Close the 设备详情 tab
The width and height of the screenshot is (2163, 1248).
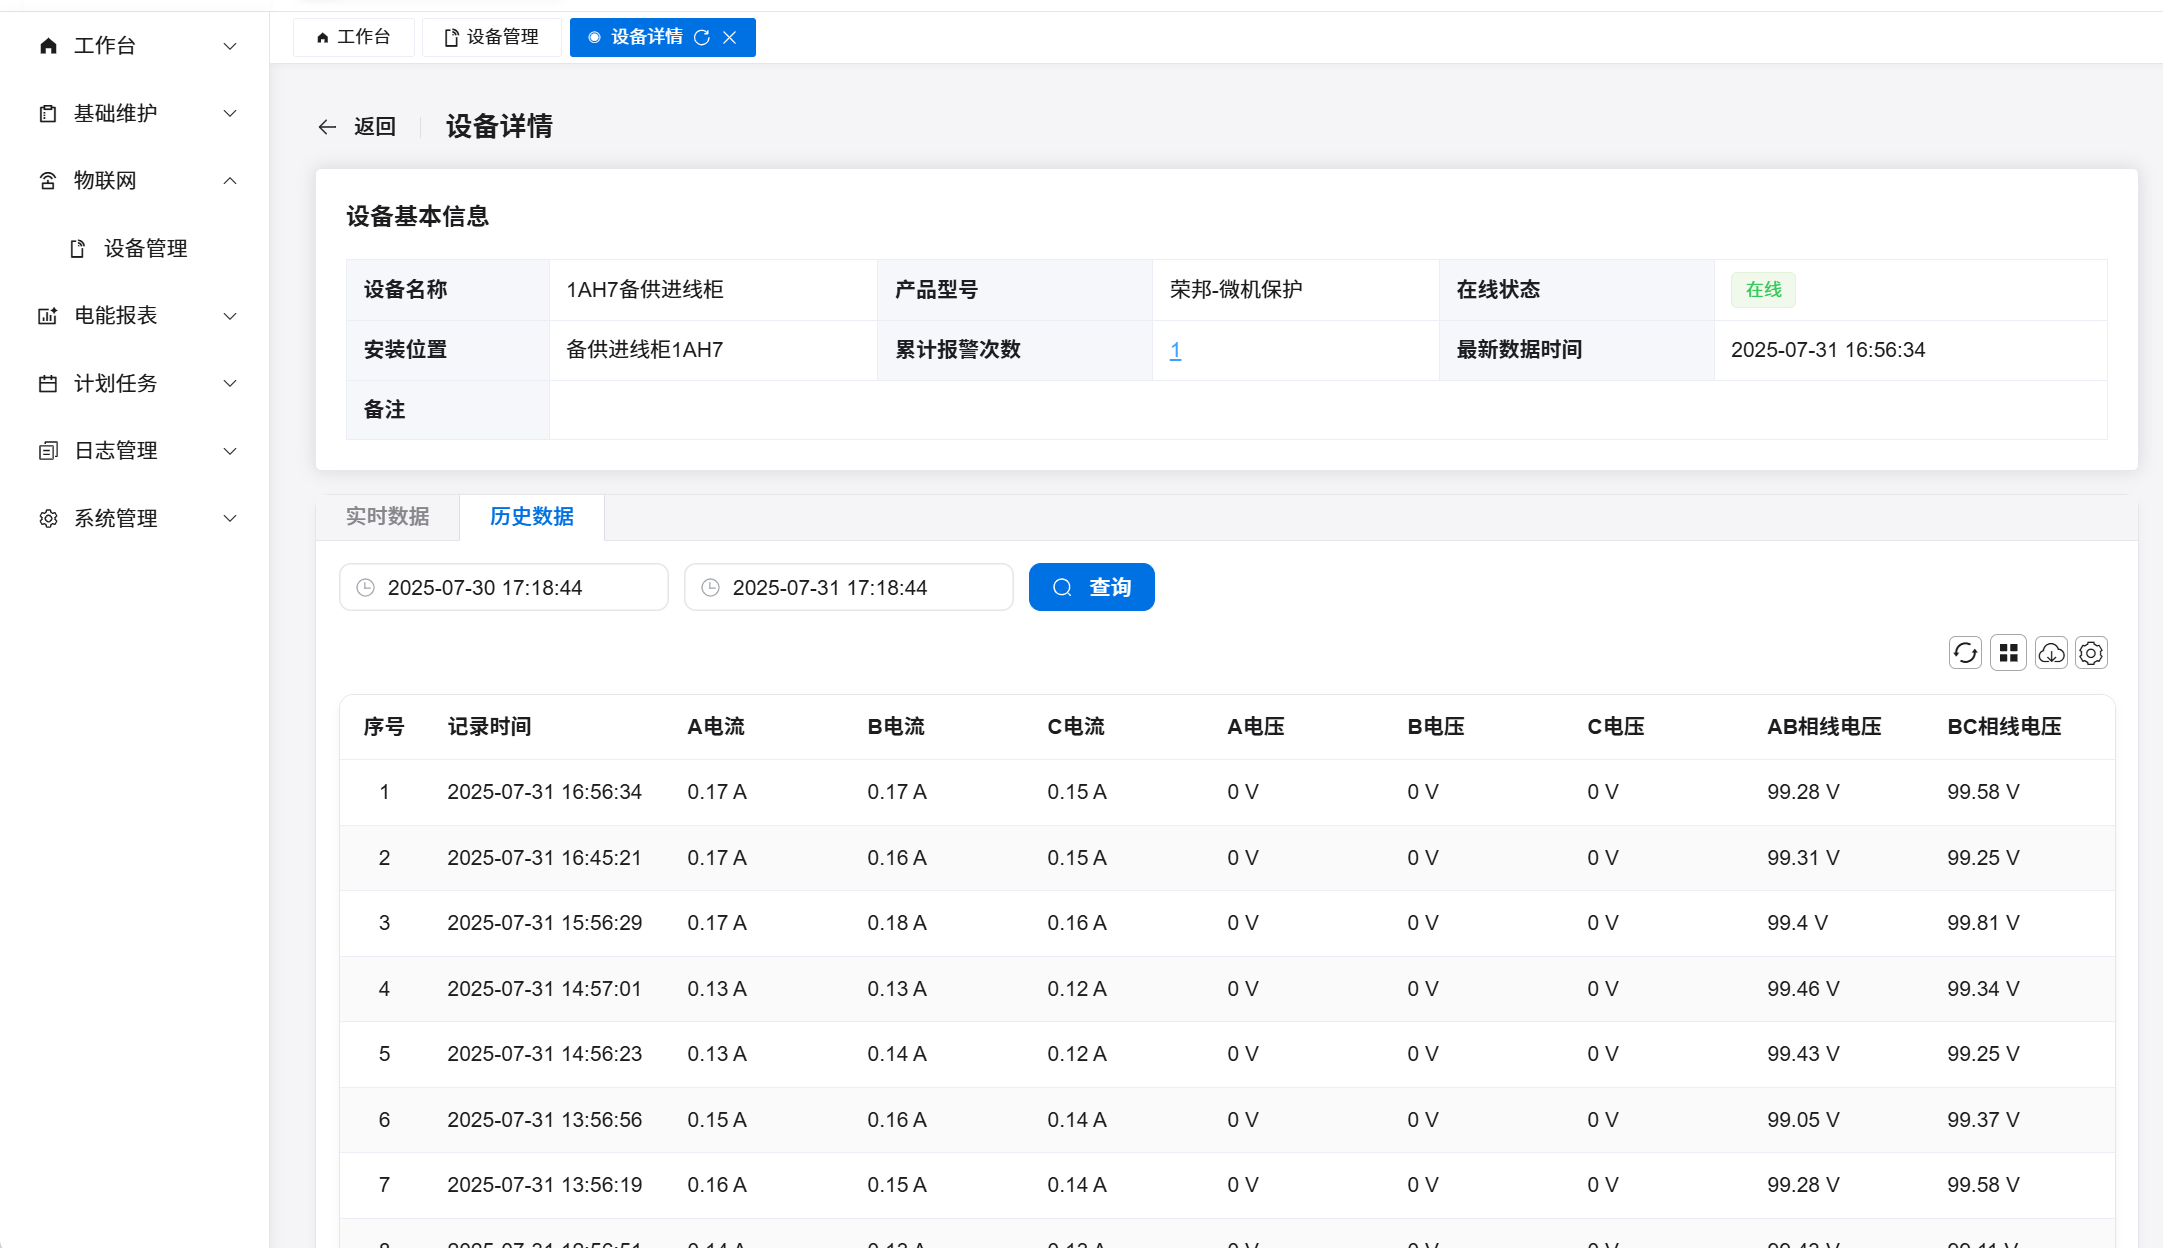pyautogui.click(x=730, y=37)
